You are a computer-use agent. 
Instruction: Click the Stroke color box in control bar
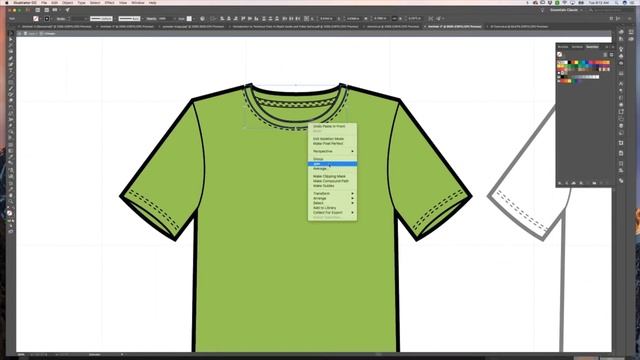click(47, 19)
